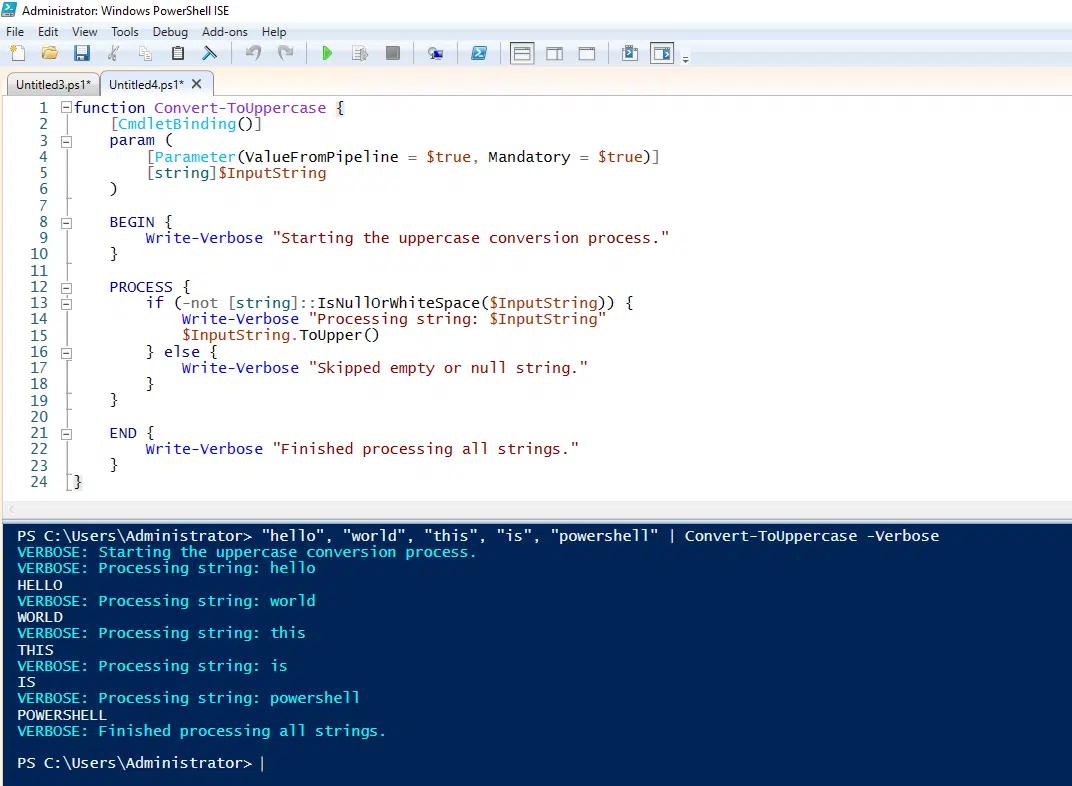Collapse the if block on line 13
Viewport: 1072px width, 786px height.
[x=66, y=303]
